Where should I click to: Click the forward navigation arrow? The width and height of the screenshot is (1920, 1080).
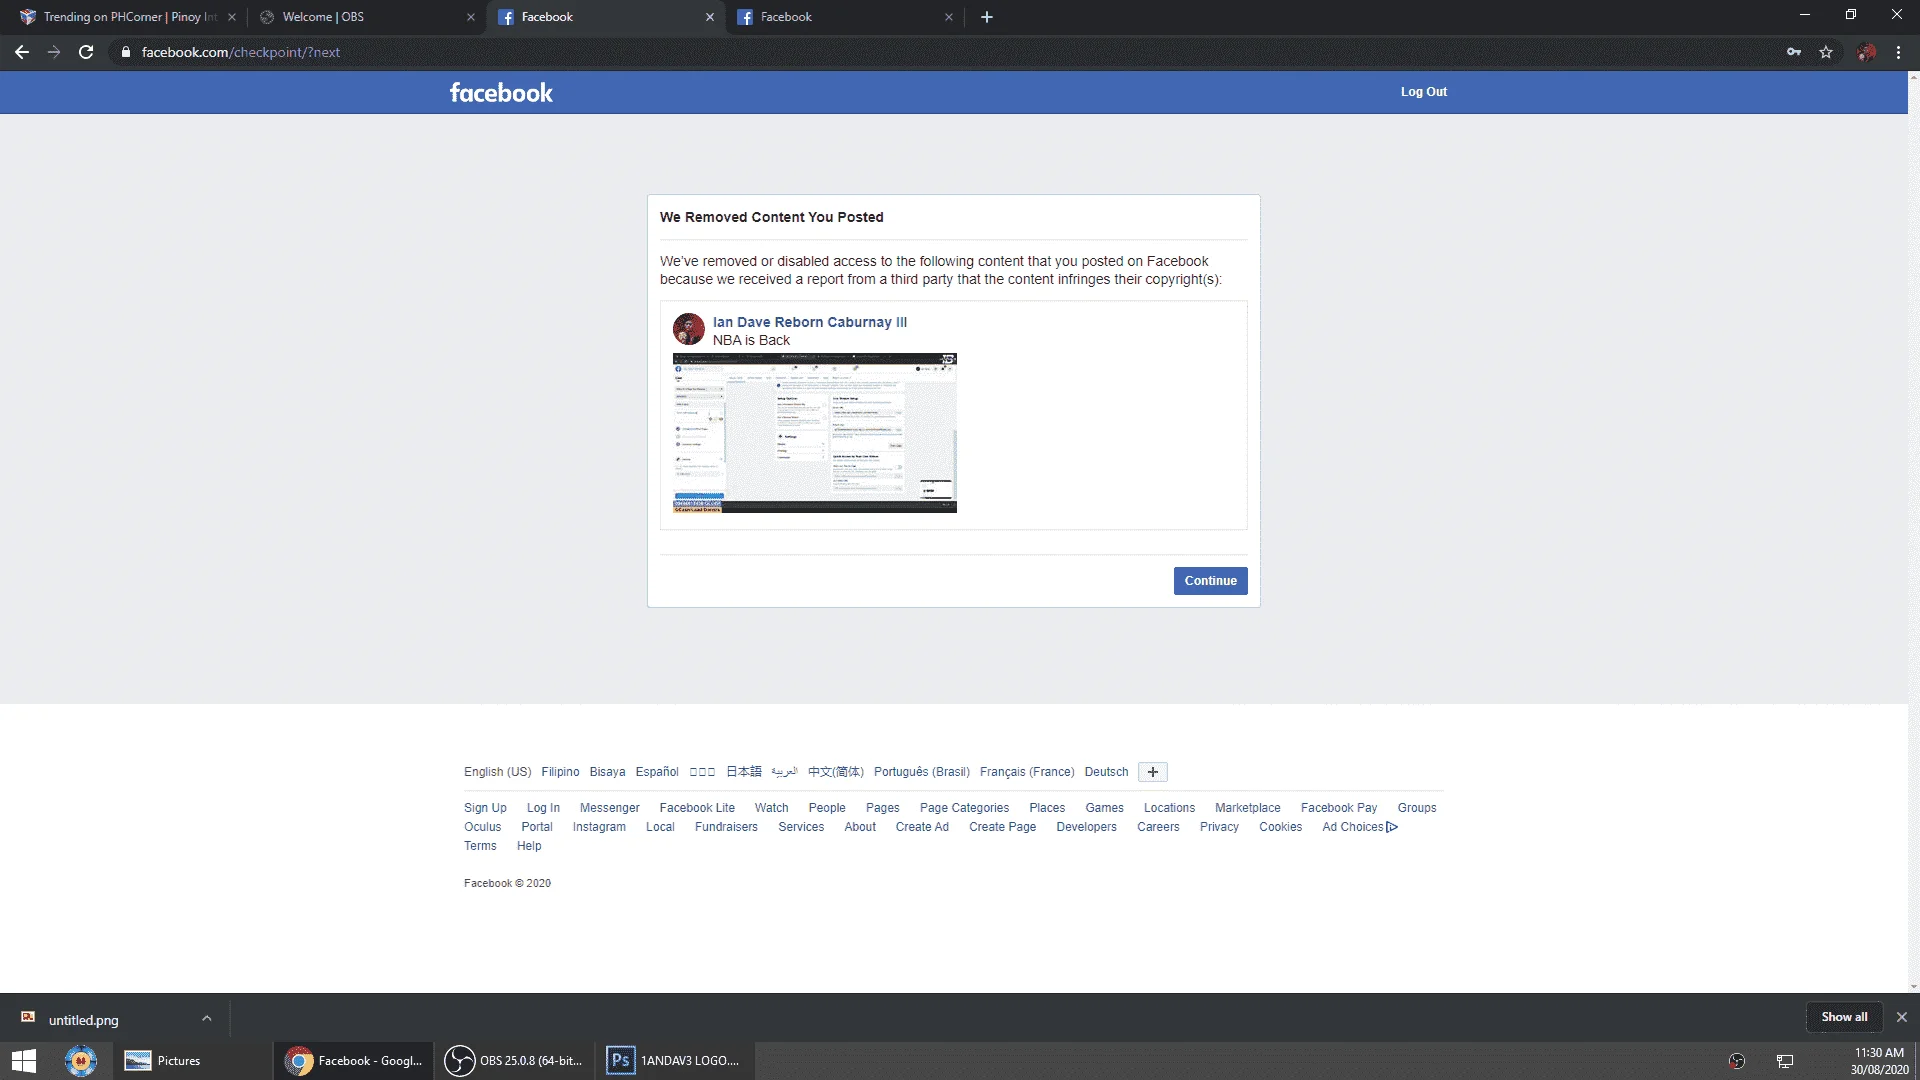point(54,52)
